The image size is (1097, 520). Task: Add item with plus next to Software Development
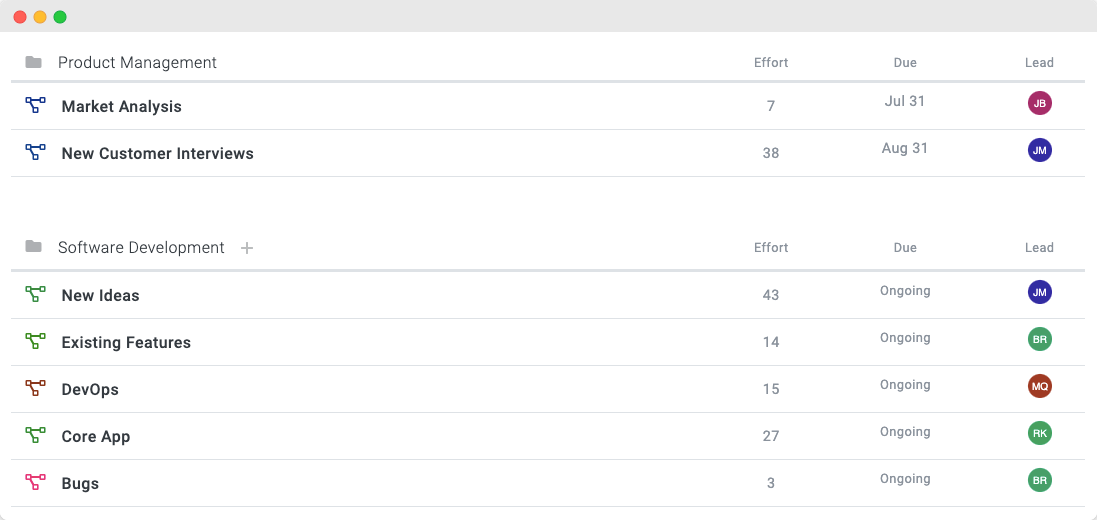point(246,248)
